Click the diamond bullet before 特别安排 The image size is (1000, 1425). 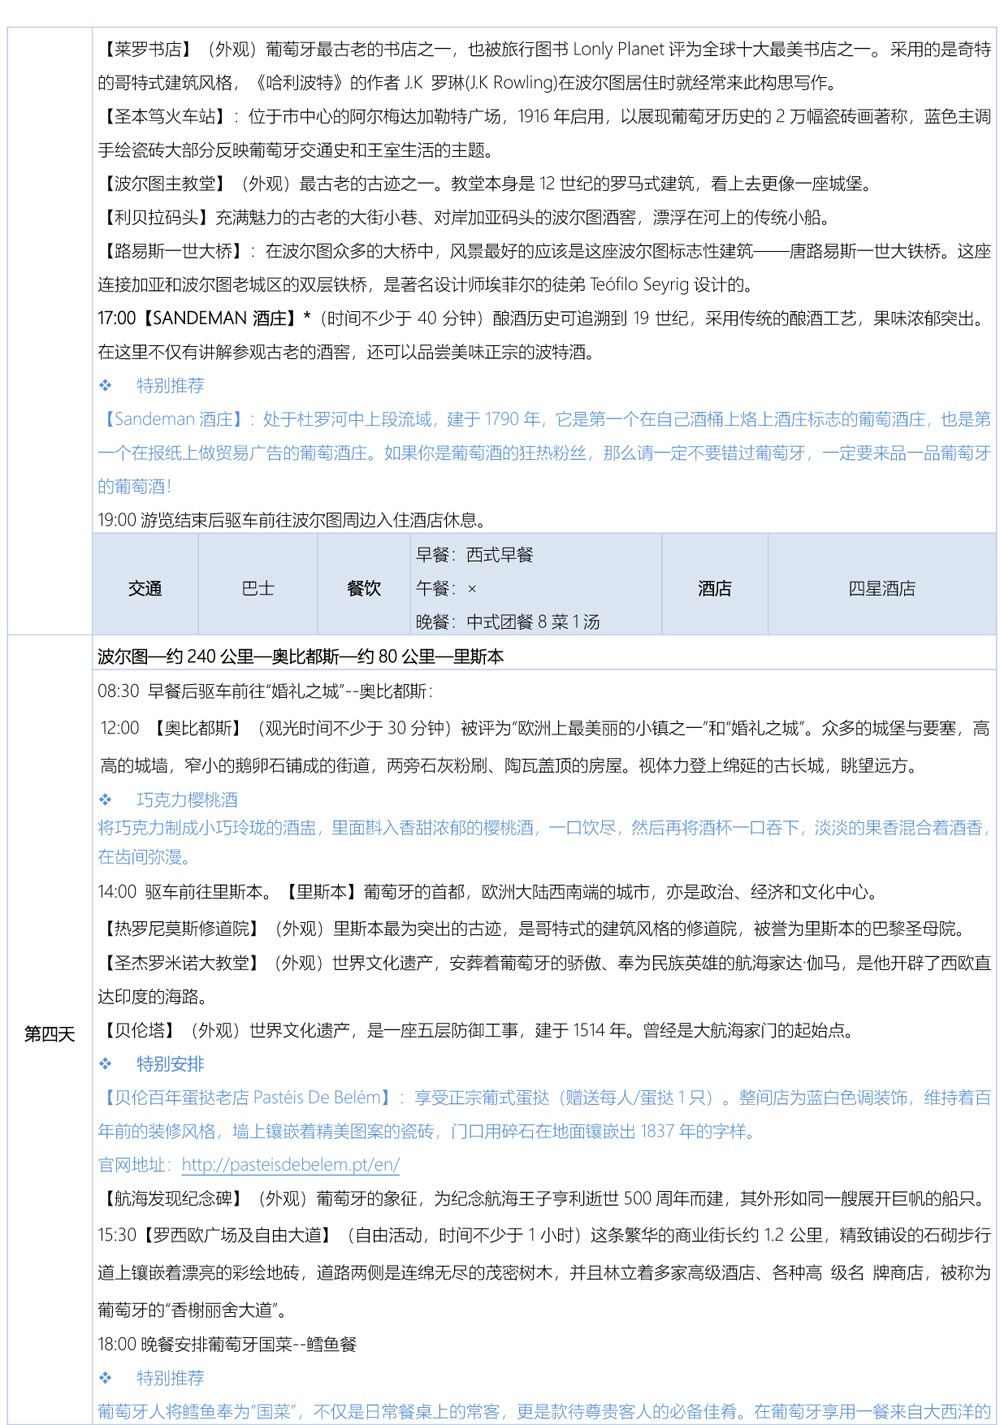pos(105,1064)
